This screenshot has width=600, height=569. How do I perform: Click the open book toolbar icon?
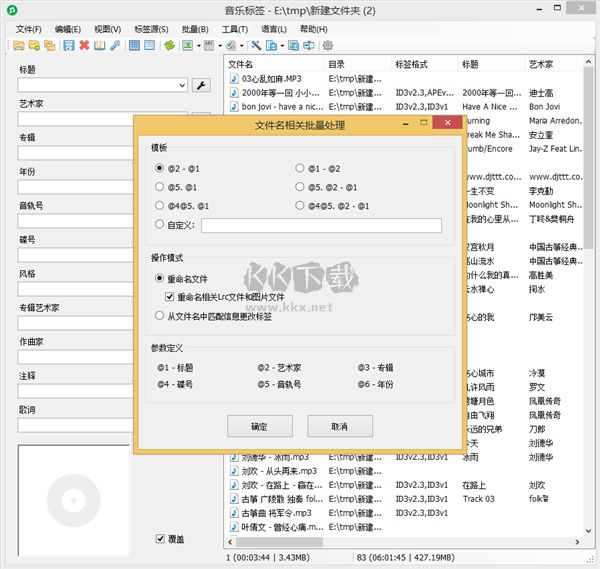[x=99, y=46]
